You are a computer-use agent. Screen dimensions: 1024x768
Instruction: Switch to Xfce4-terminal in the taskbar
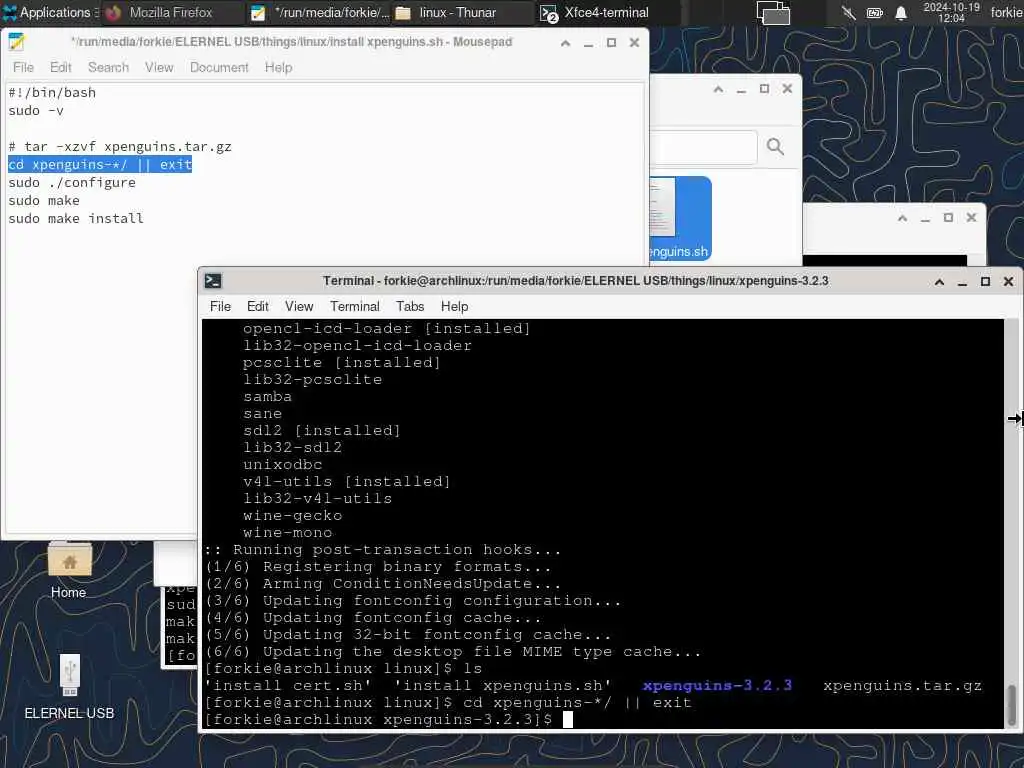point(606,12)
